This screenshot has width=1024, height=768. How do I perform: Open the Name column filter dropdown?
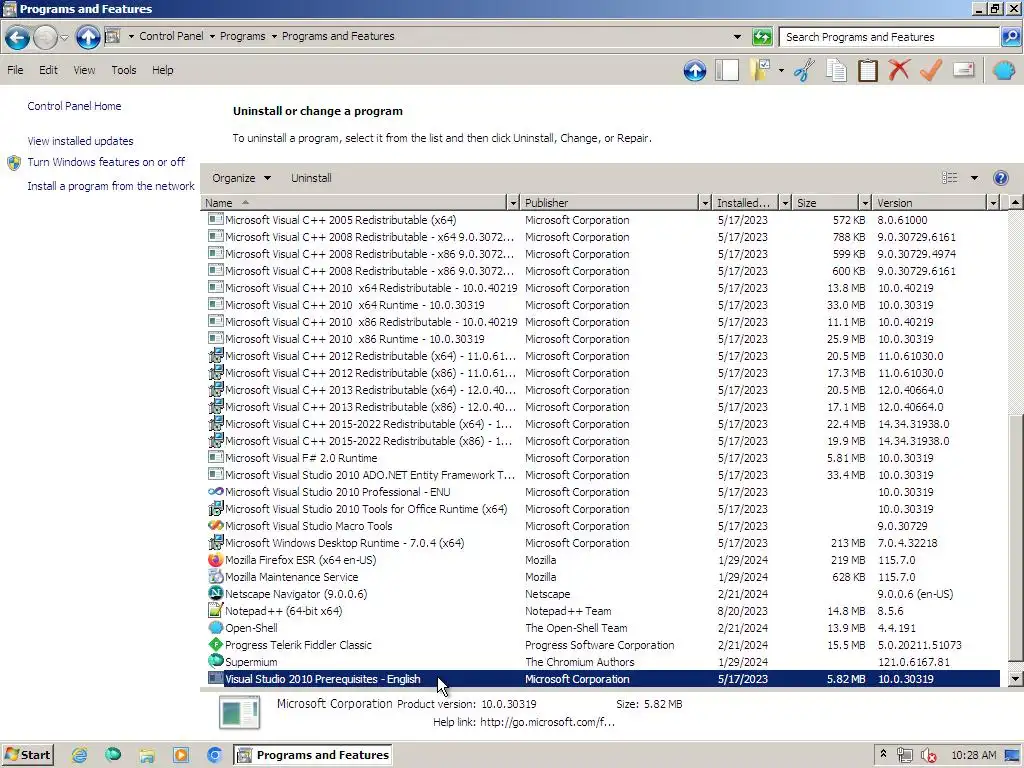click(513, 203)
